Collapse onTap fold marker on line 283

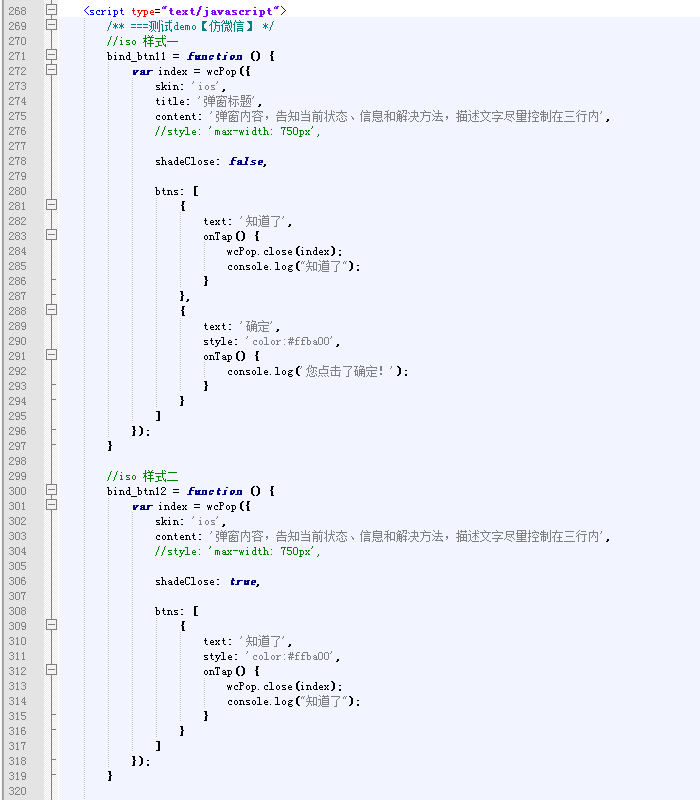pyautogui.click(x=52, y=235)
